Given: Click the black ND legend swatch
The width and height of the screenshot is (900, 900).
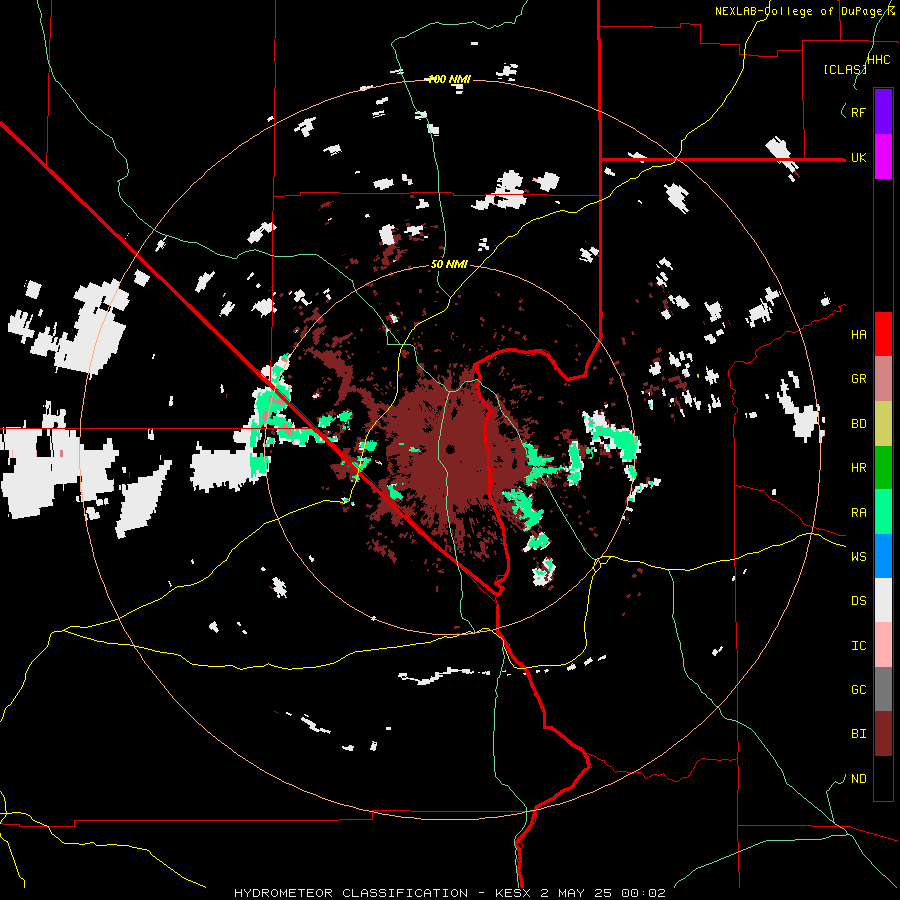Looking at the screenshot, I should pyautogui.click(x=883, y=778).
